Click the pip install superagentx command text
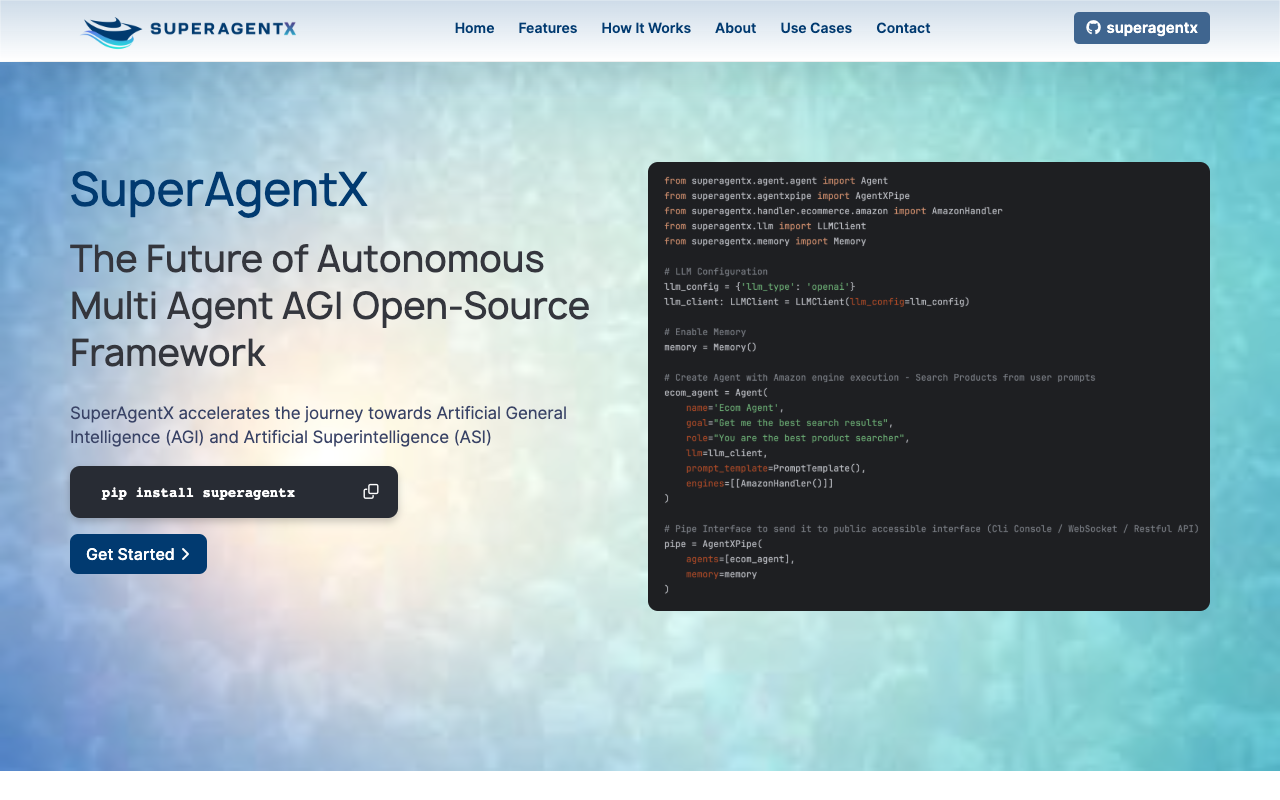This screenshot has width=1280, height=800. (198, 493)
